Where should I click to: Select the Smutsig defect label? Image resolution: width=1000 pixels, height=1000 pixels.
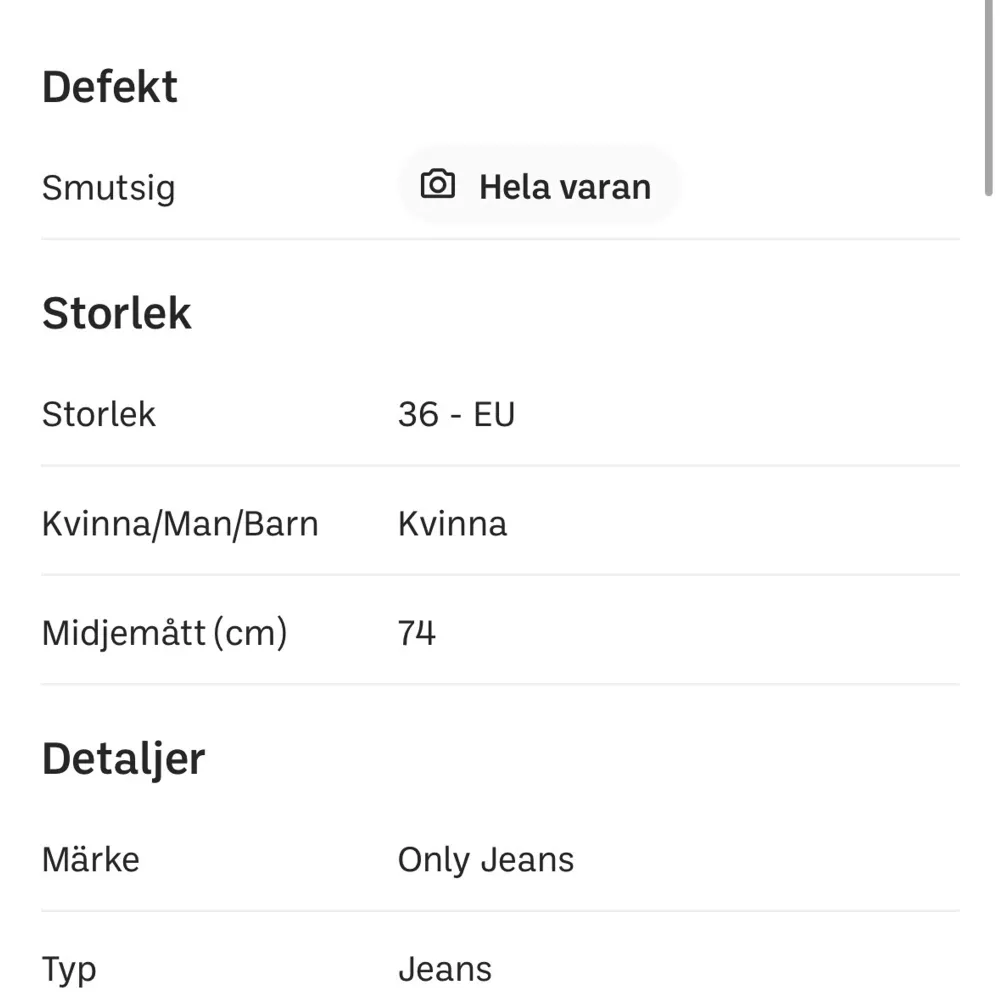(108, 187)
